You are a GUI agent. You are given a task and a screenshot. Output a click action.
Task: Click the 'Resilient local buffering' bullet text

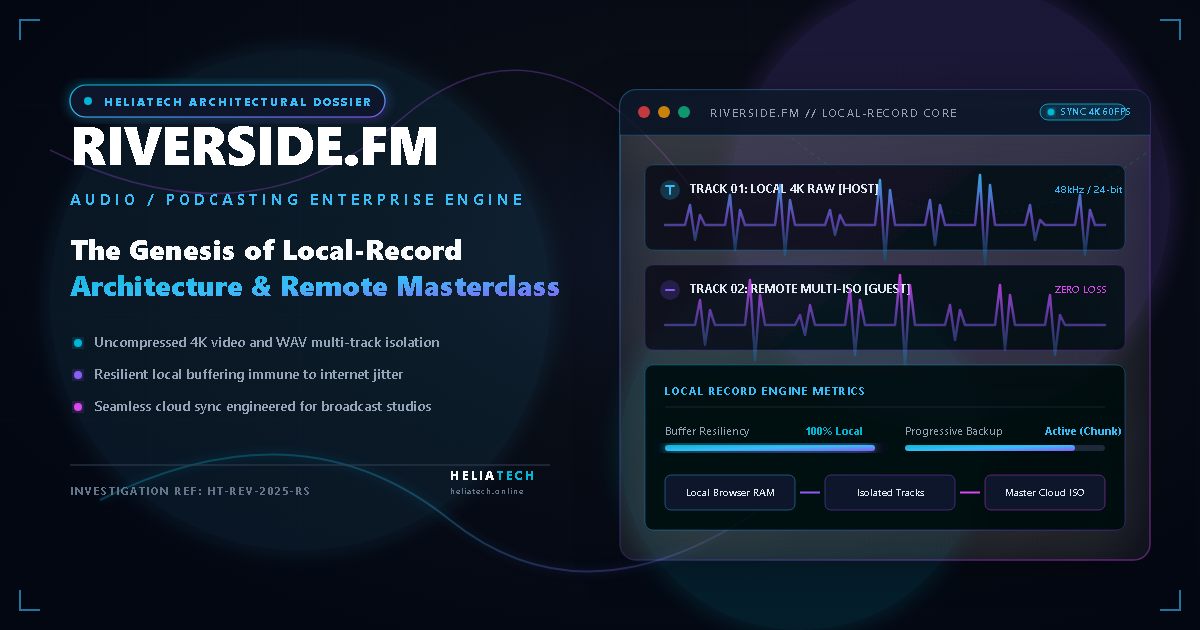click(248, 374)
